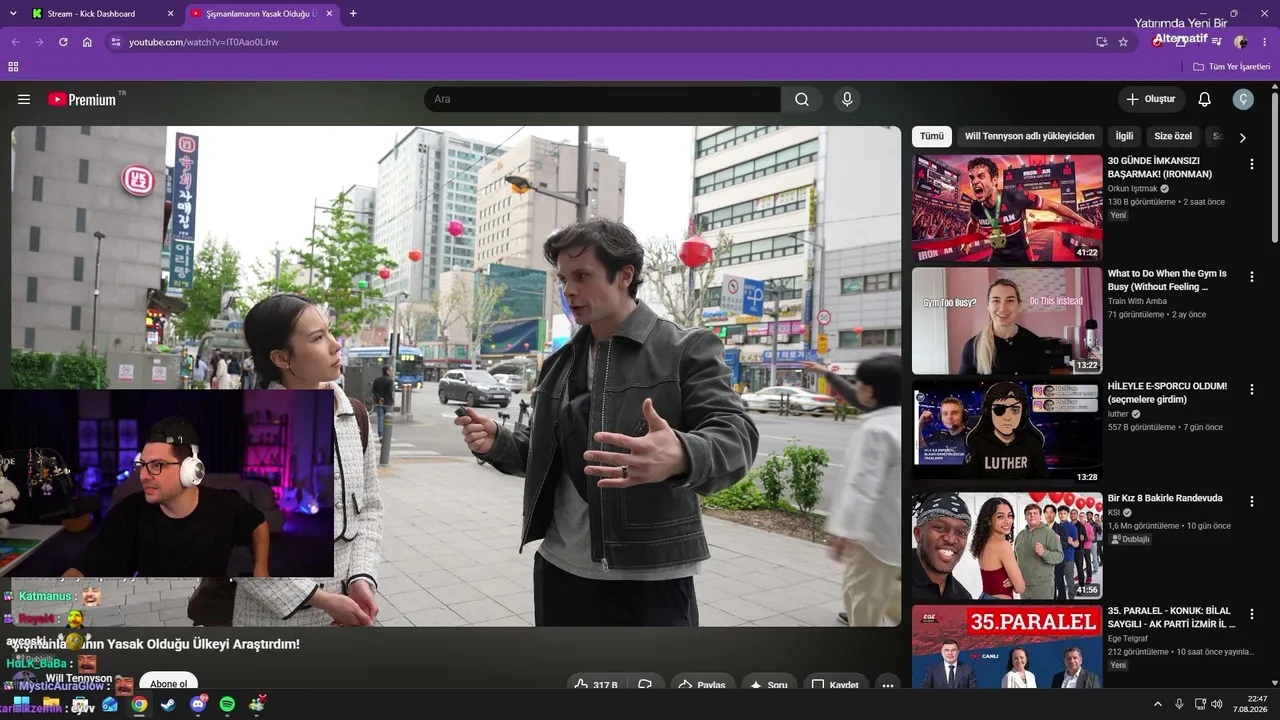Viewport: 1280px width, 720px height.
Task: Go back in Chrome browser history
Action: 15,42
